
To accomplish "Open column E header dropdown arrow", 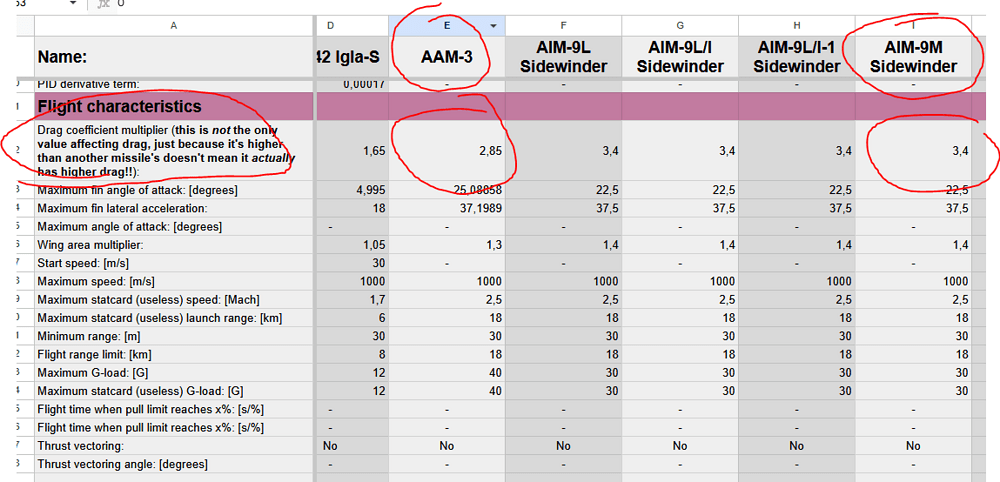I will 493,26.
